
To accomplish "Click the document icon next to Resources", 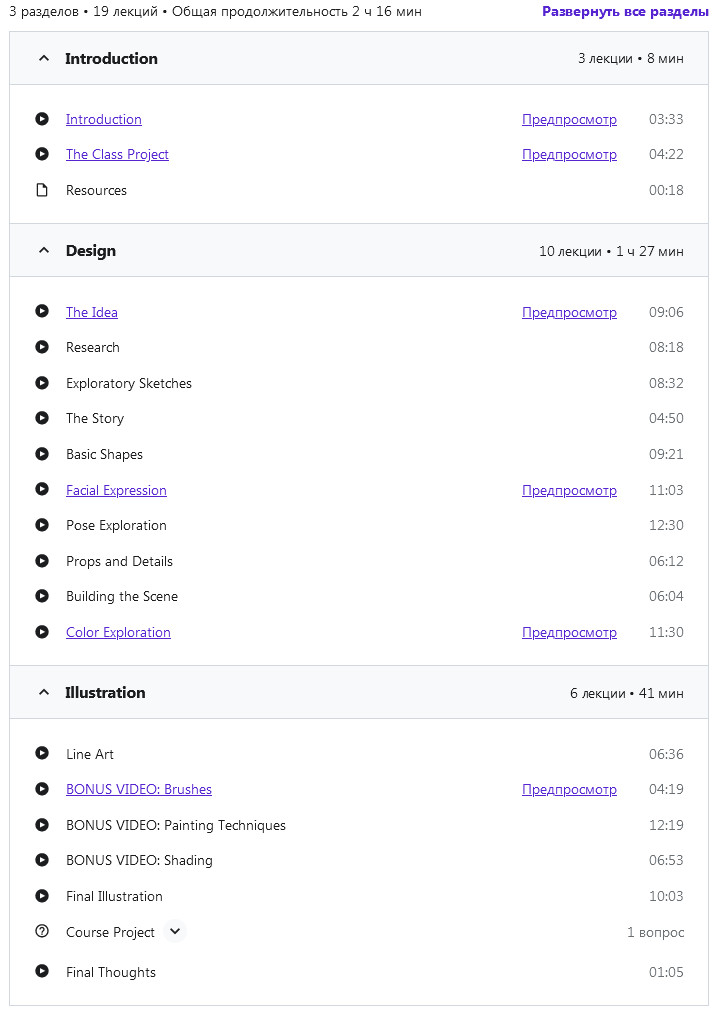I will coord(42,190).
